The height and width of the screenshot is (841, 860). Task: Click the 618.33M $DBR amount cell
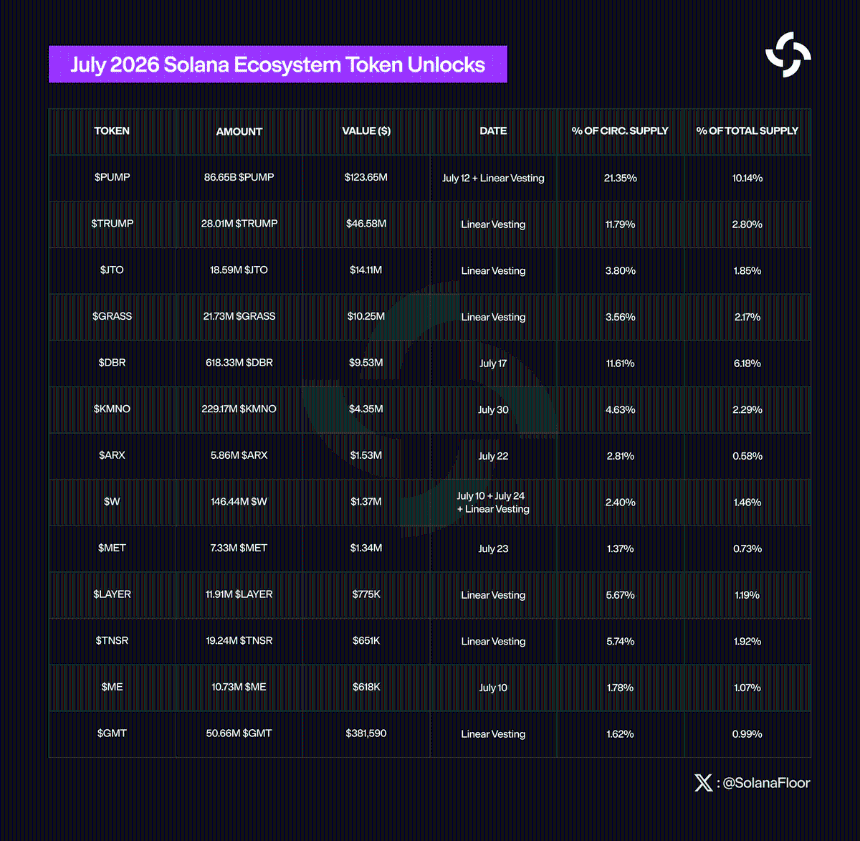coord(239,363)
